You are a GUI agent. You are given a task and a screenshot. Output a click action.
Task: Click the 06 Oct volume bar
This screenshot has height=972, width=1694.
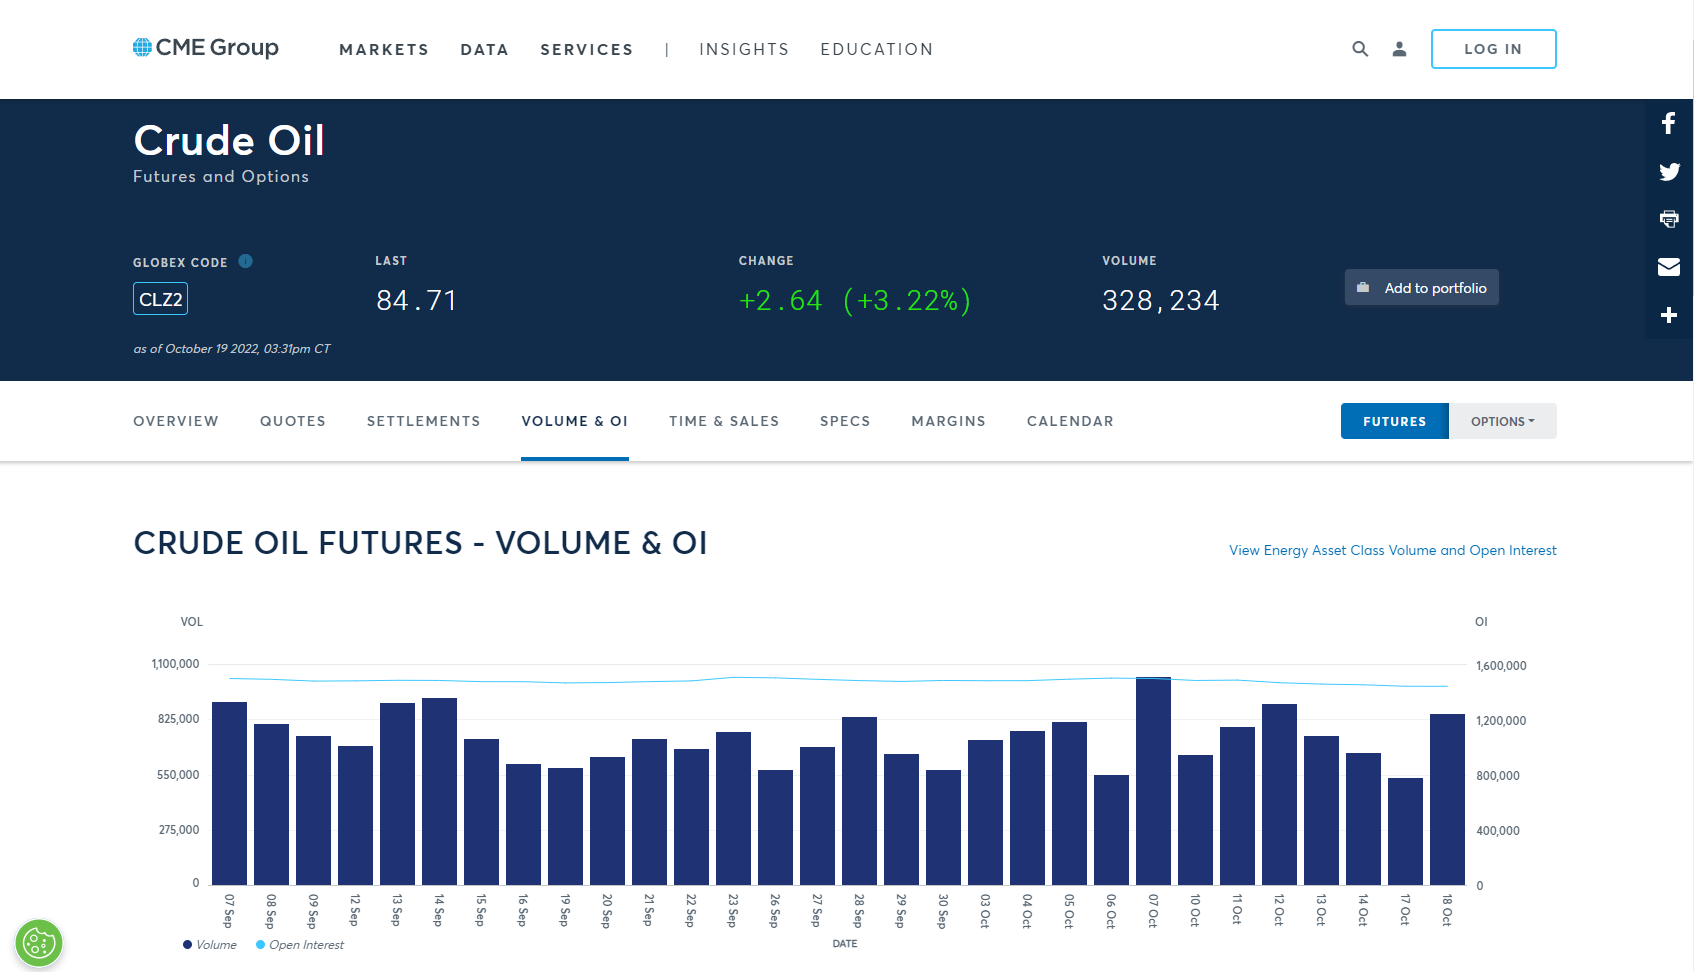1111,830
